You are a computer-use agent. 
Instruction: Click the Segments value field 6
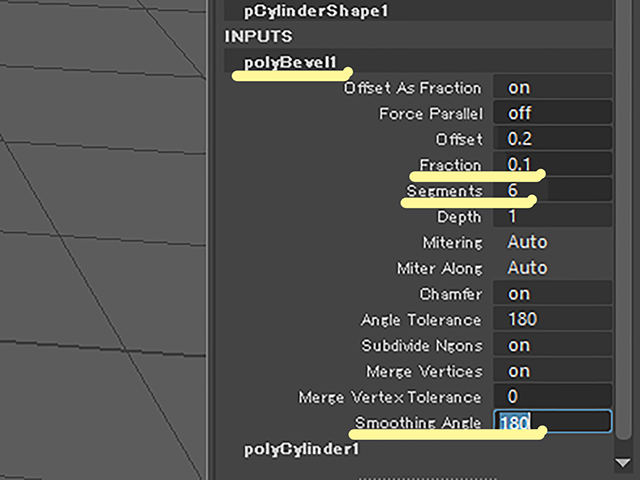point(552,190)
